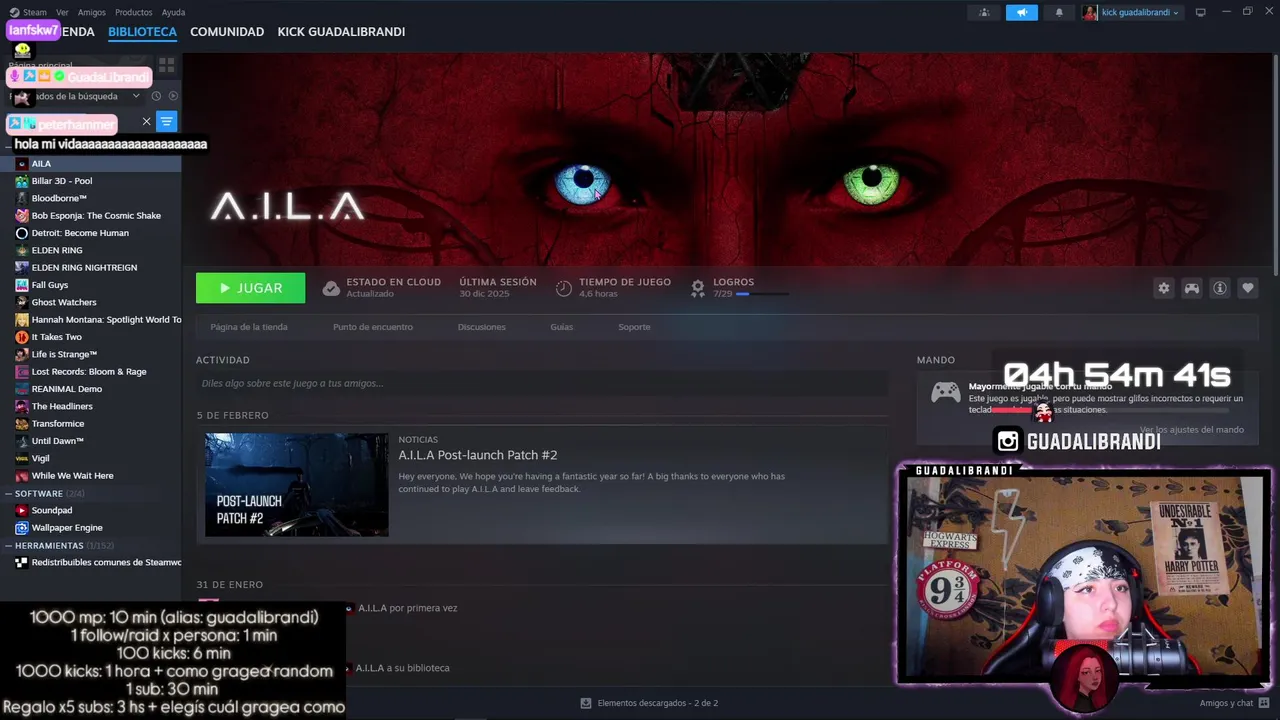Go to the BIBLIOTECA section
The width and height of the screenshot is (1280, 720).
pyautogui.click(x=142, y=32)
